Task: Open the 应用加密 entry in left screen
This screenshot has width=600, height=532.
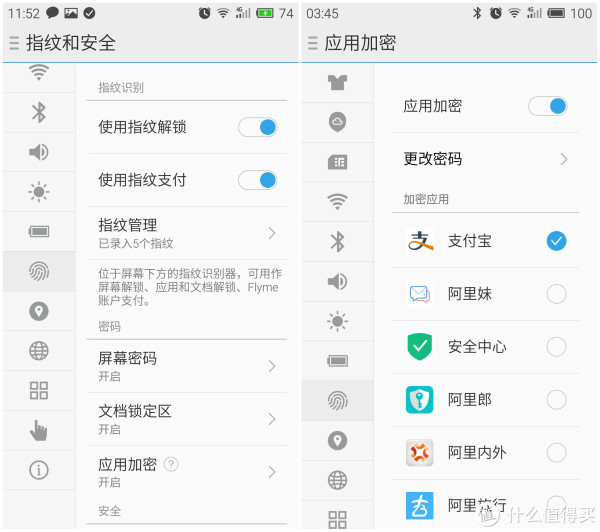Action: coord(187,472)
